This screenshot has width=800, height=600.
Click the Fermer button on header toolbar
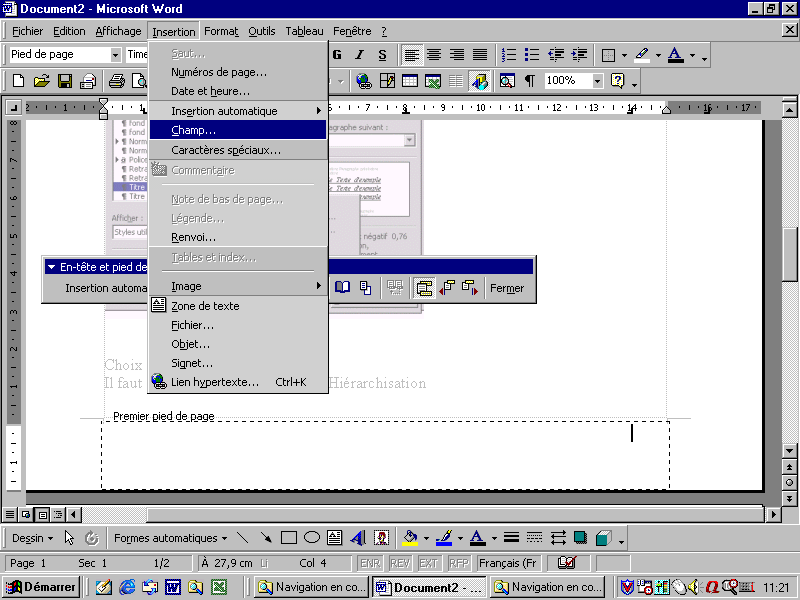tap(507, 288)
